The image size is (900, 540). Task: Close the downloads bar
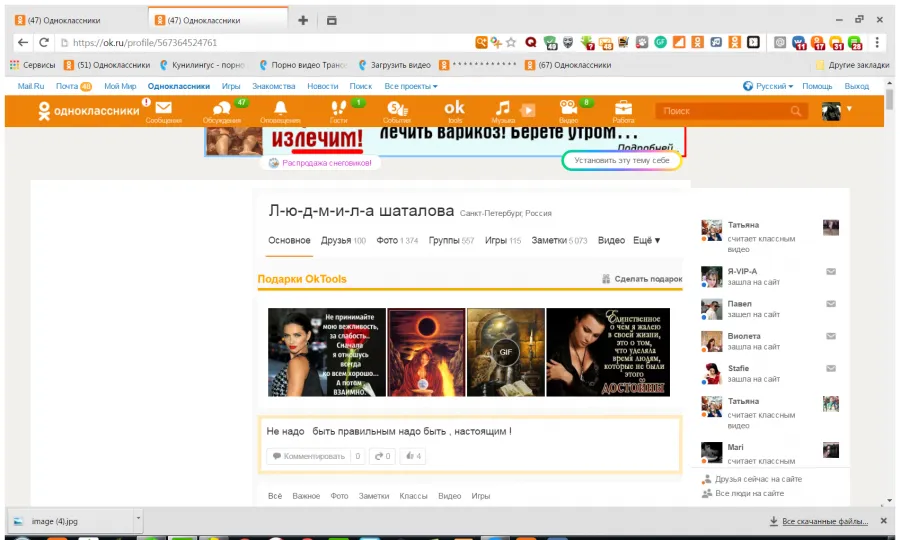click(x=884, y=520)
